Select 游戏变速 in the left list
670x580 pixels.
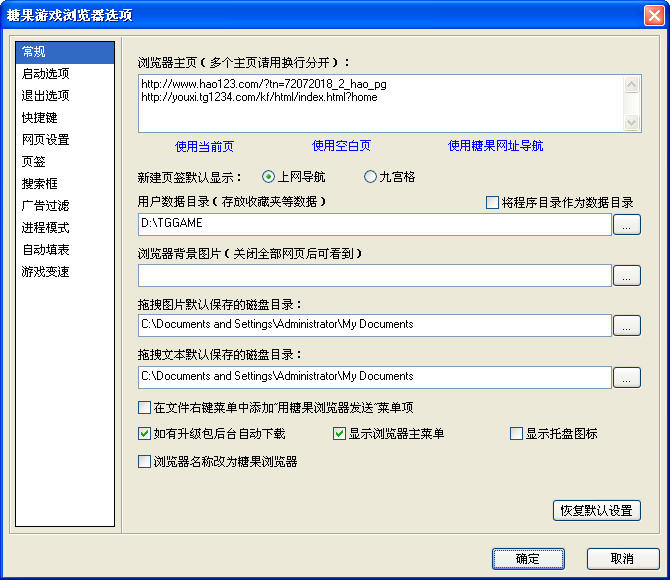point(46,272)
